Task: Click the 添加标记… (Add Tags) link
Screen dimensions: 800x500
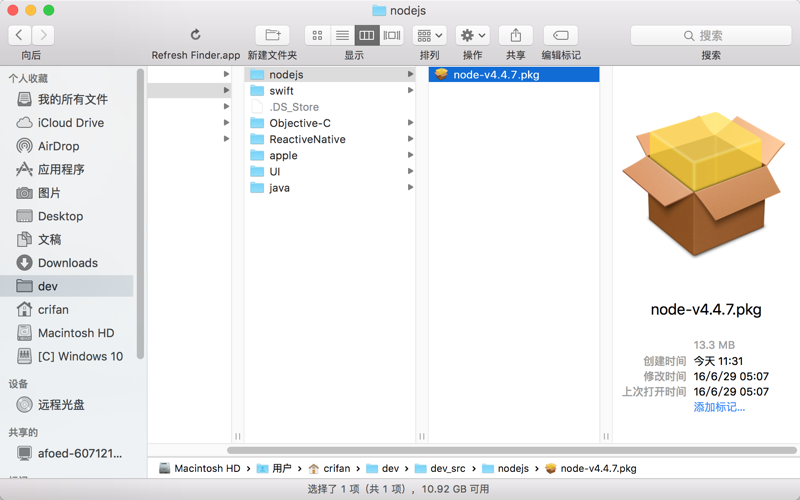Action: point(719,407)
